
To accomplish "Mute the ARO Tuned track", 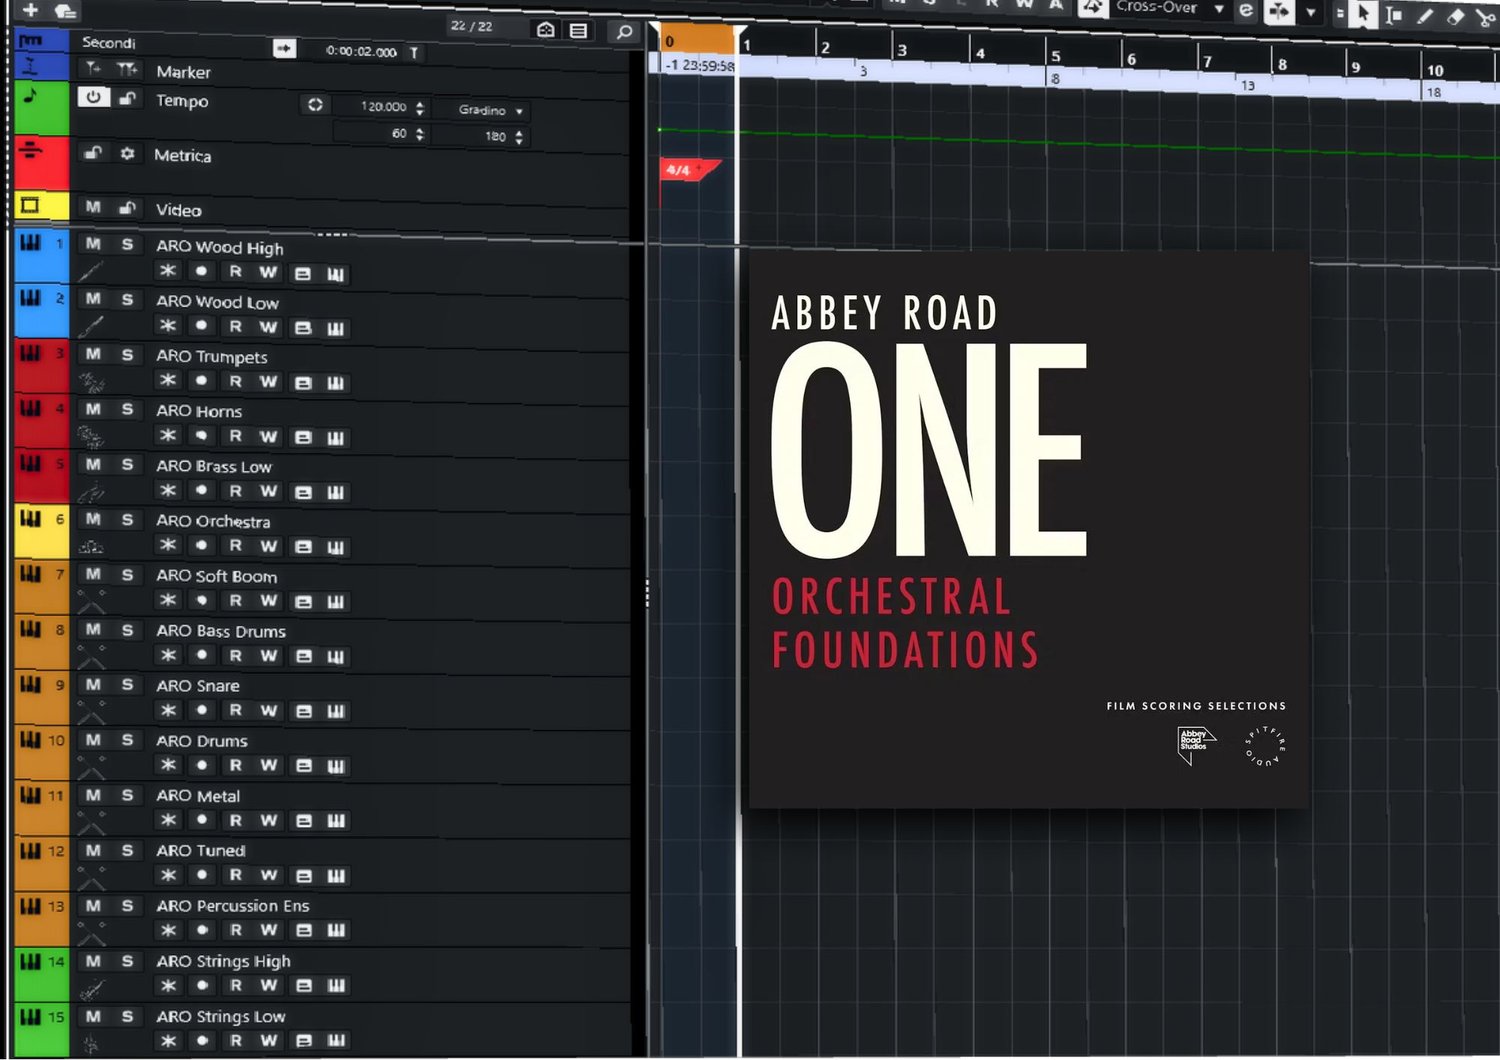I will point(93,850).
